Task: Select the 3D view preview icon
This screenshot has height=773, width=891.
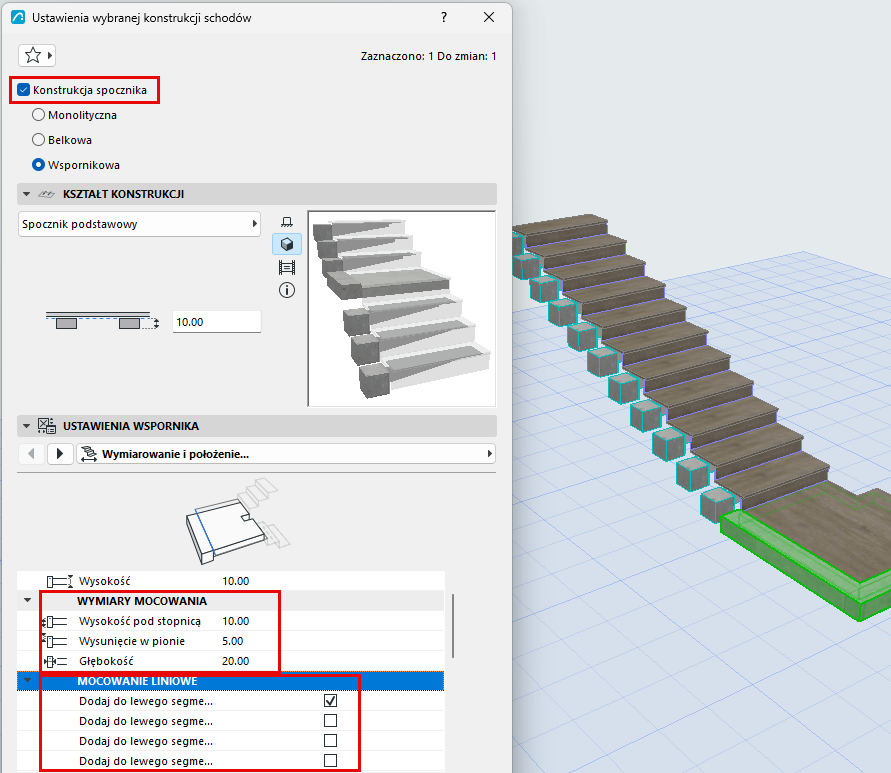Action: click(287, 244)
